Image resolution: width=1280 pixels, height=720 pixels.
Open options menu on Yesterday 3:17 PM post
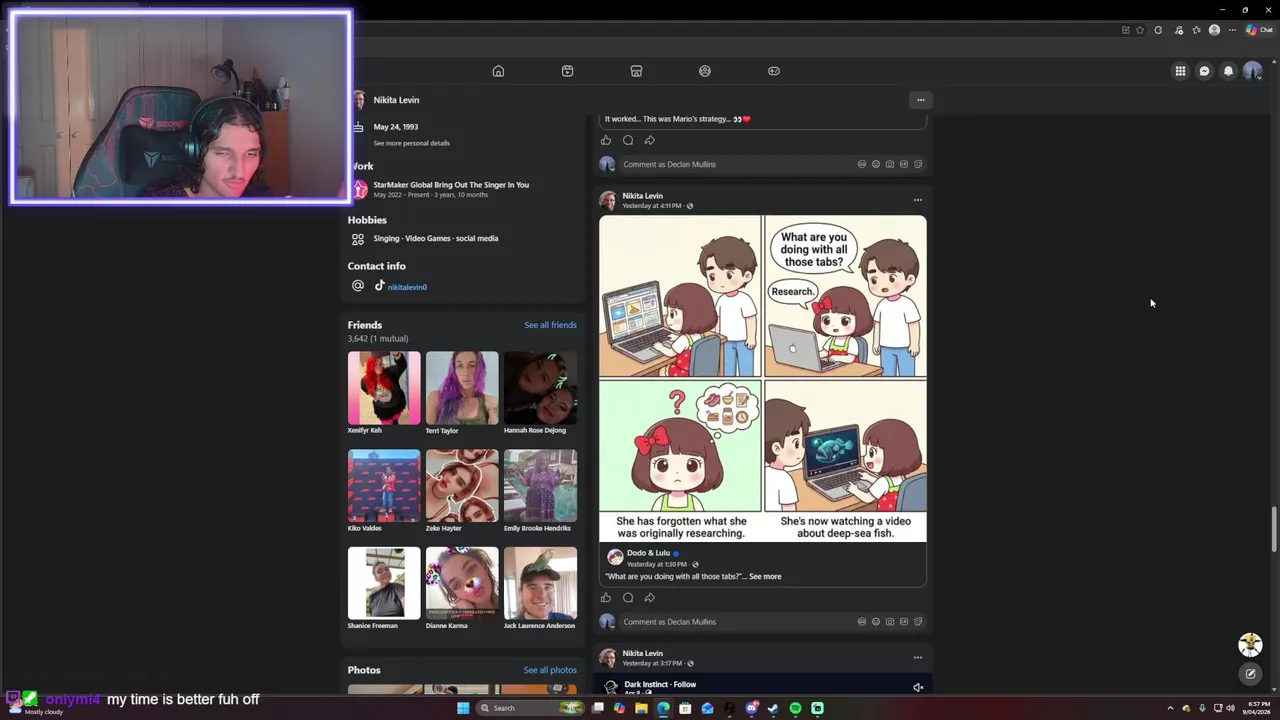tap(918, 657)
